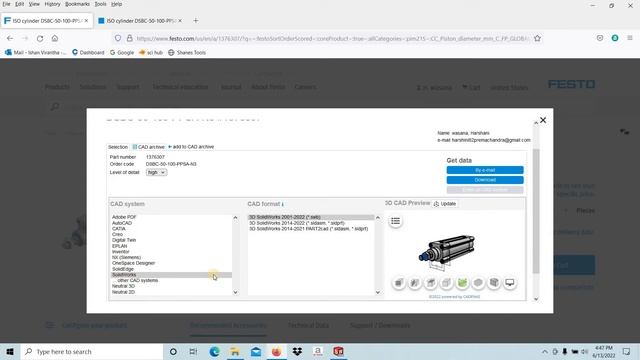The height and width of the screenshot is (360, 640).
Task: Open the Firefox History menu
Action: pos(52,4)
